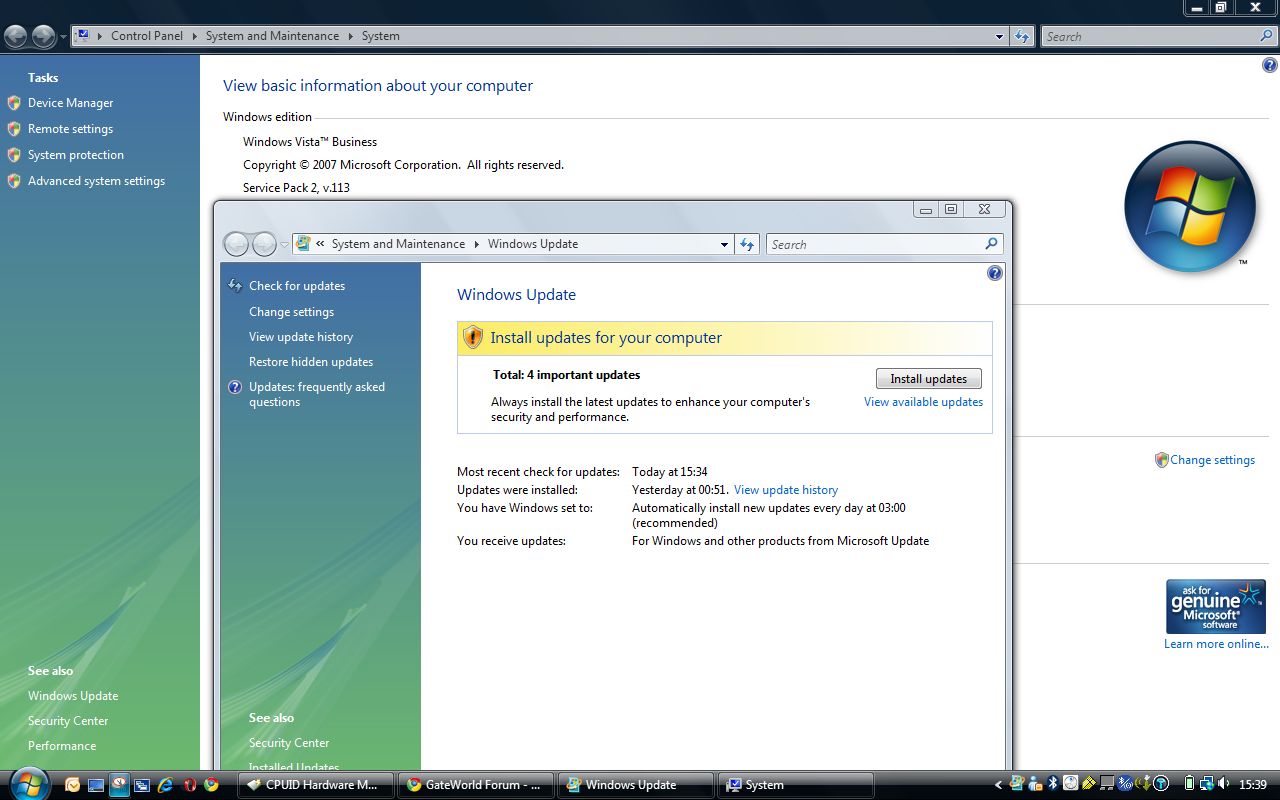The width and height of the screenshot is (1280, 800).
Task: Click the Install updates button
Action: point(929,379)
